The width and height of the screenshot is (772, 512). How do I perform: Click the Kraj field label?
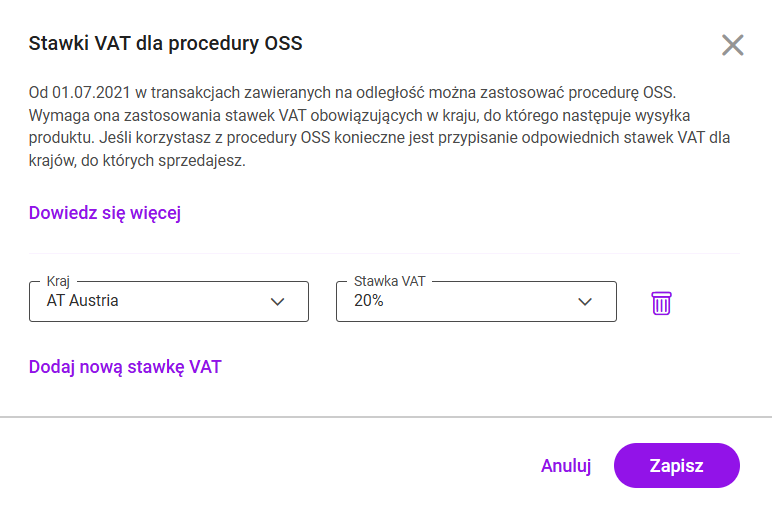pos(59,282)
